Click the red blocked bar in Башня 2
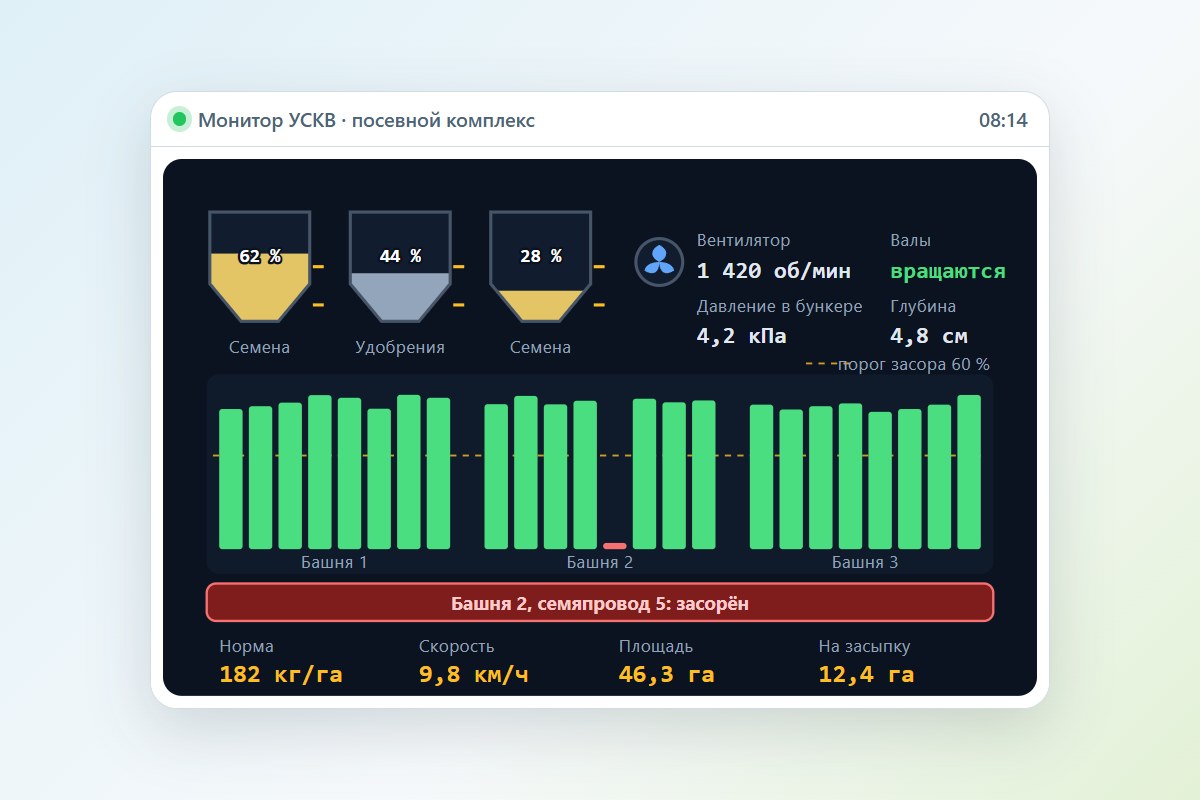1200x800 pixels. coord(615,546)
